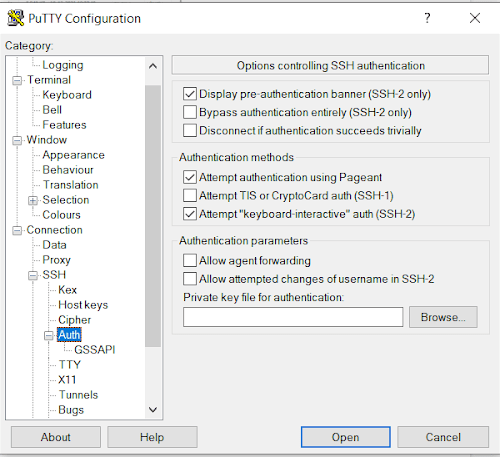Select the Bugs category
The width and height of the screenshot is (500, 457).
click(71, 410)
